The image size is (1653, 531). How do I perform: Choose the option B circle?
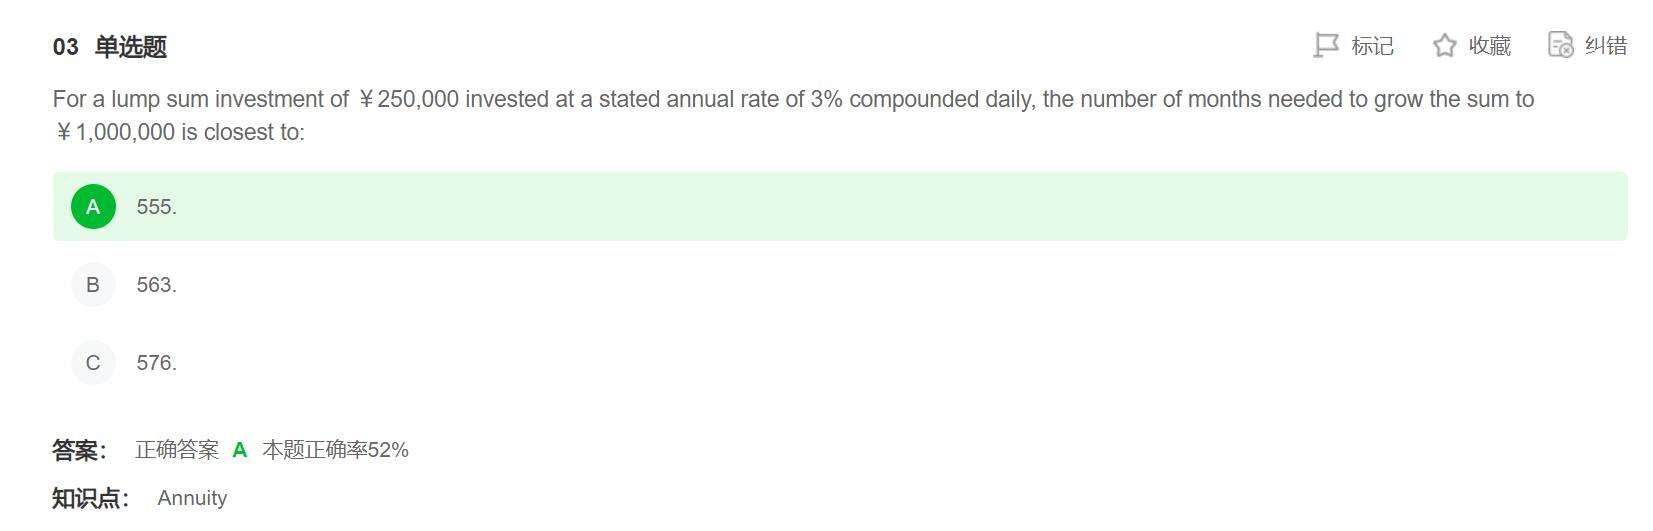tap(93, 285)
